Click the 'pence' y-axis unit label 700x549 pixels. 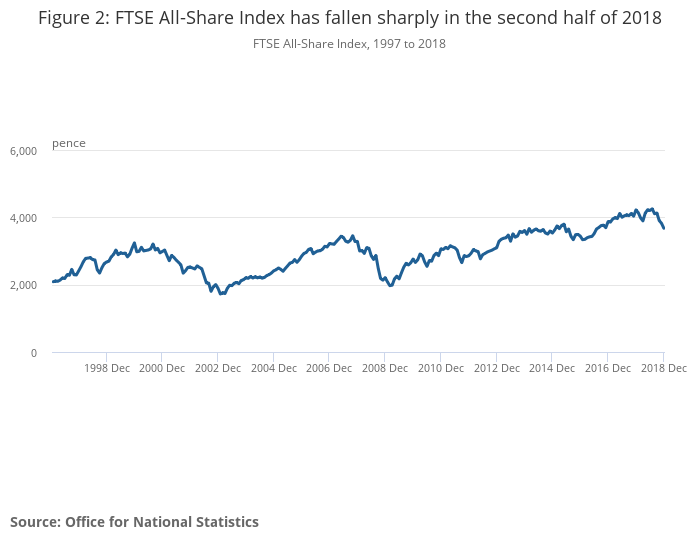coord(69,143)
